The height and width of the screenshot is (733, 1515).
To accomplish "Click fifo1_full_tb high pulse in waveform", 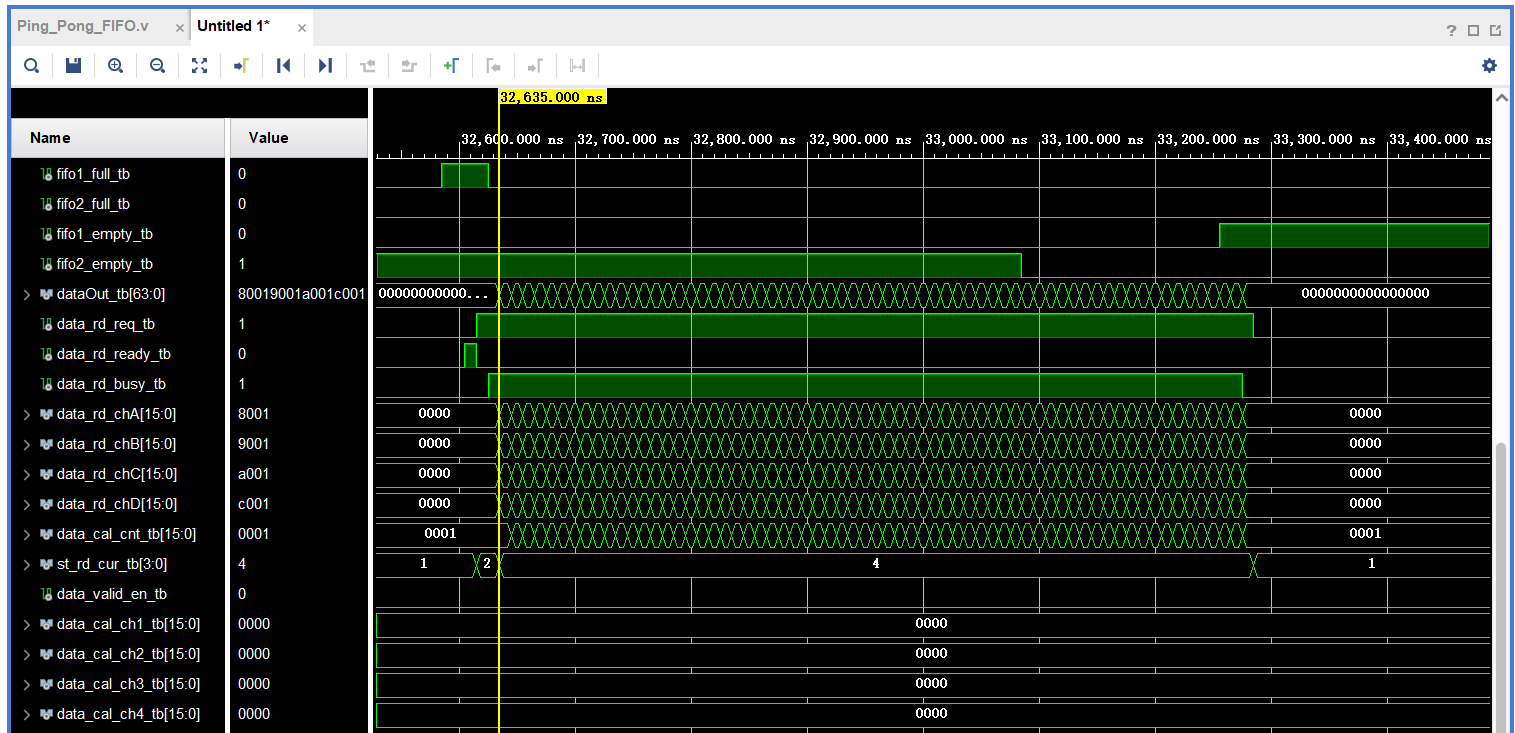I will (x=465, y=176).
